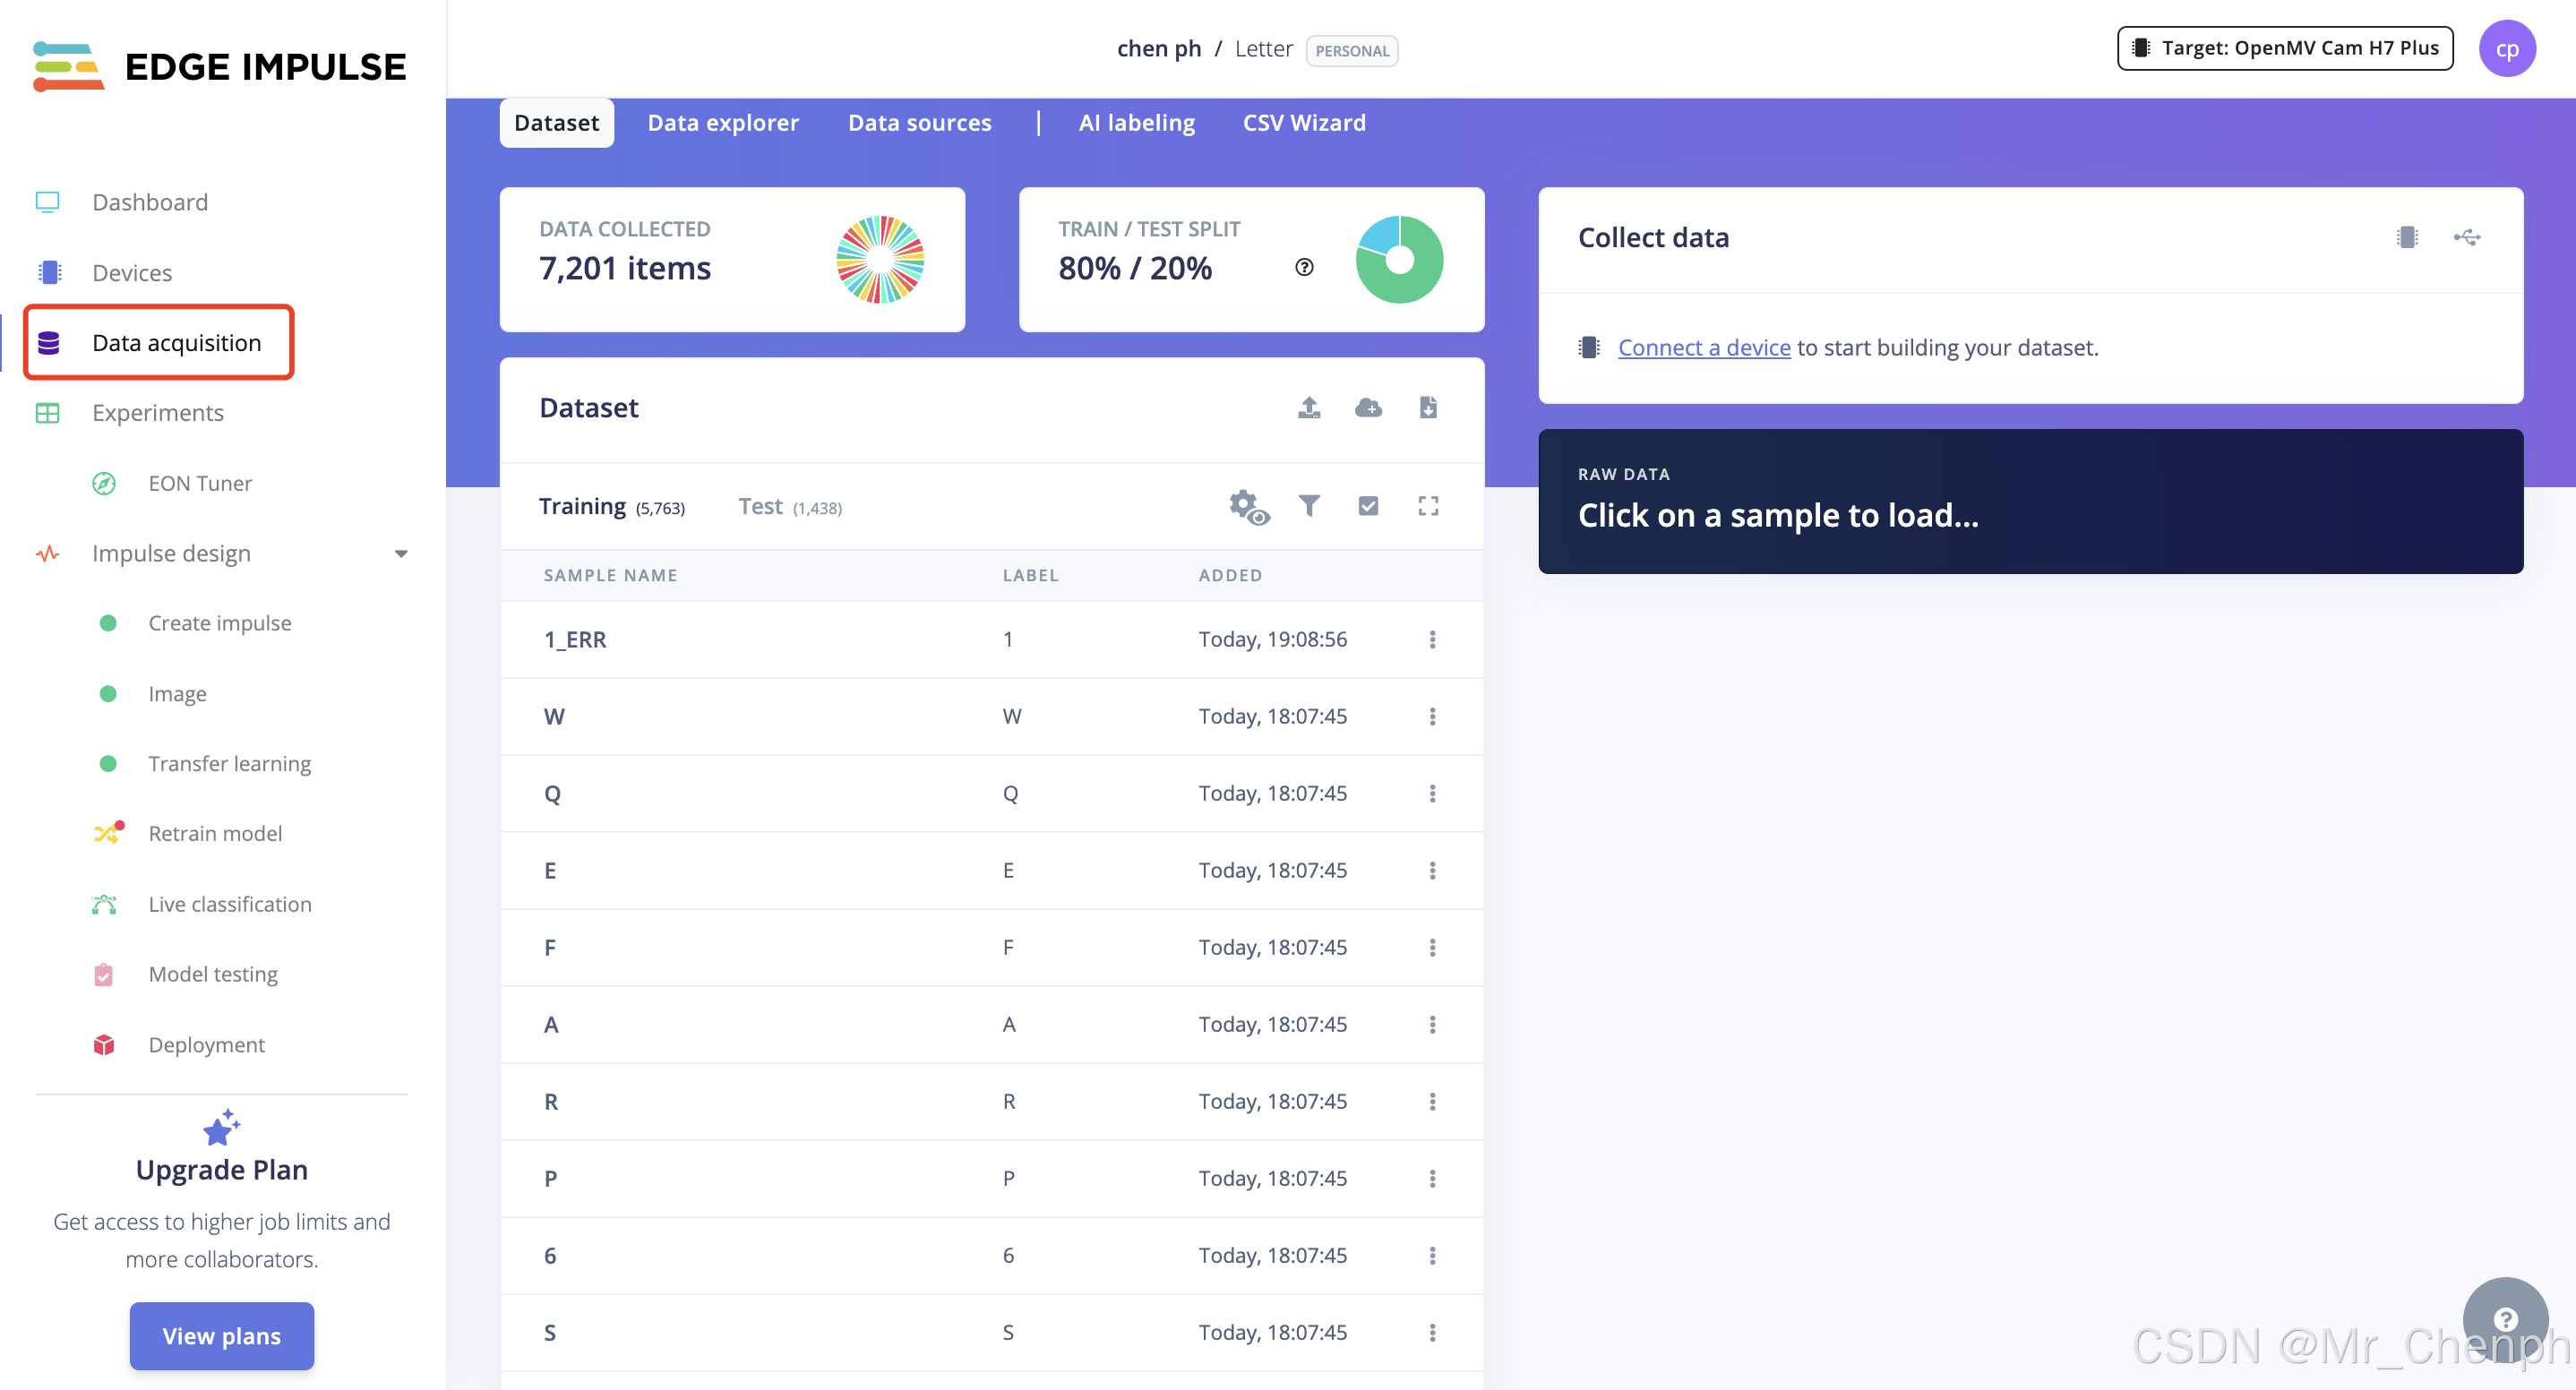Click the upload data icon in Dataset header

pos(1309,407)
